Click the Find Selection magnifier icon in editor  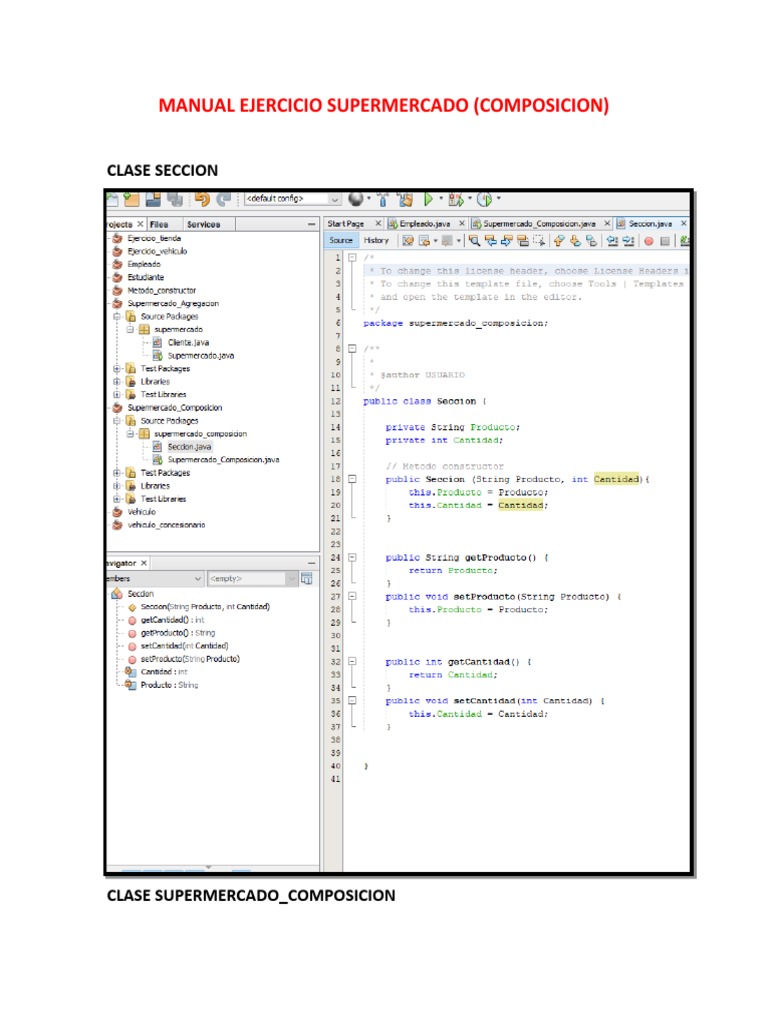(x=475, y=241)
